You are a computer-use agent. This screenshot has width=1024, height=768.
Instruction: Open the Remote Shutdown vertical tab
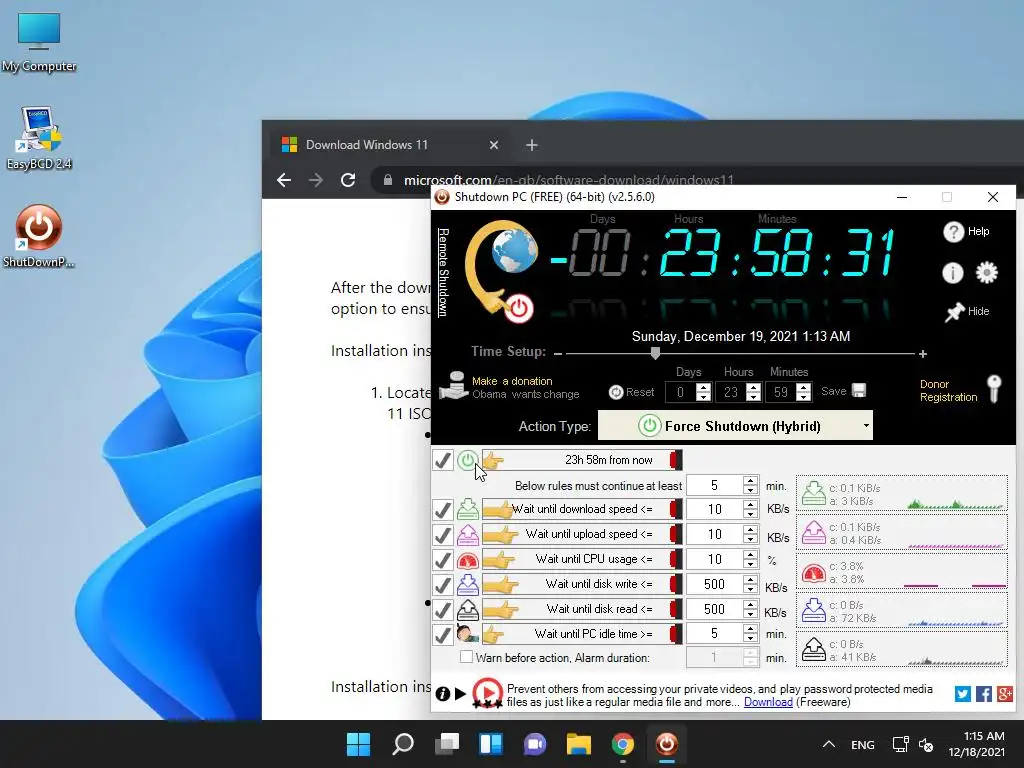(x=443, y=272)
